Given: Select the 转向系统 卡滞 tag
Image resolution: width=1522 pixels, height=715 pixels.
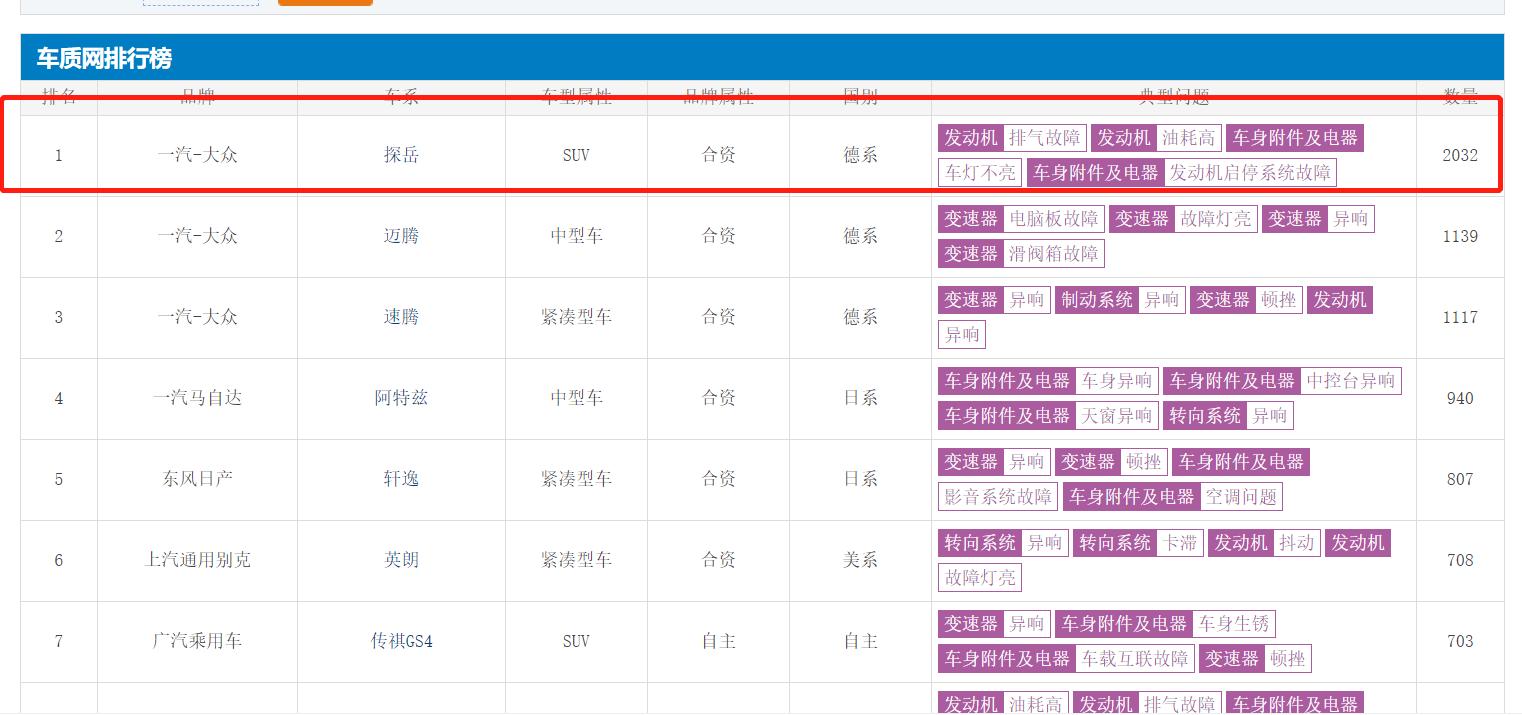Looking at the screenshot, I should 1138,543.
